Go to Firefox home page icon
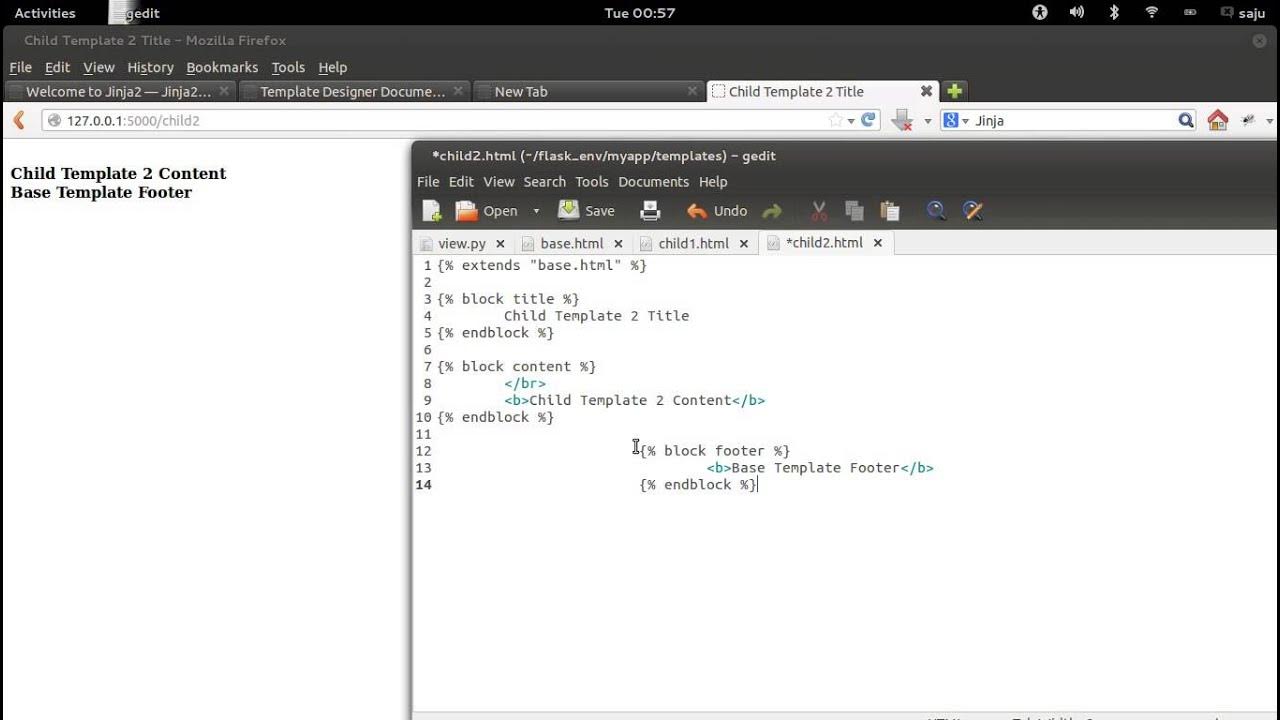Viewport: 1280px width, 720px height. pos(1217,120)
